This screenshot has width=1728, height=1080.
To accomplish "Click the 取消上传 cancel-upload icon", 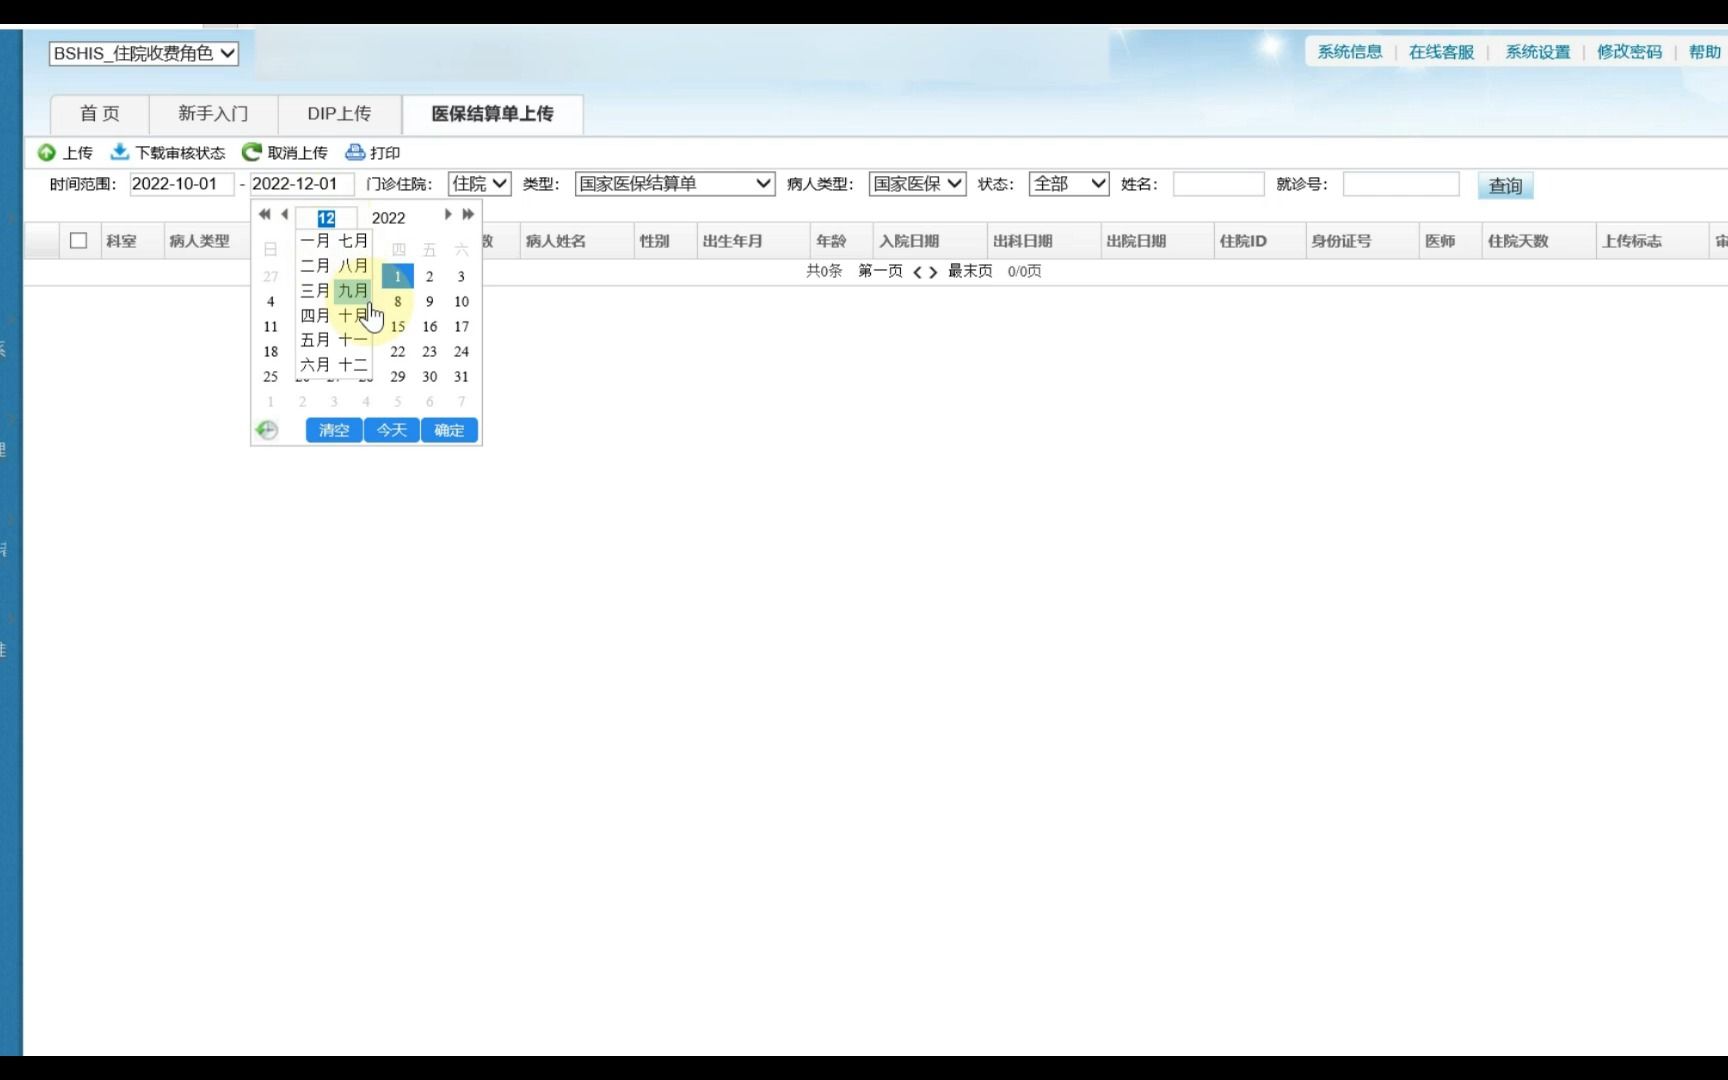I will click(251, 152).
